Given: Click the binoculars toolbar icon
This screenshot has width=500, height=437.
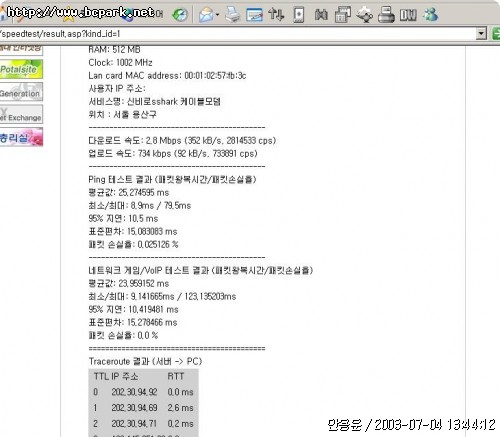Looking at the screenshot, I should pos(321,15).
